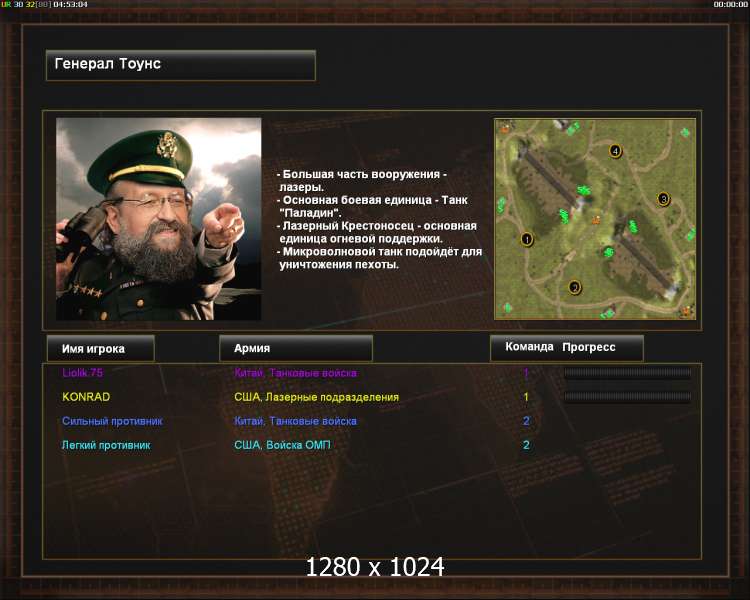Click the Прогресс column header
This screenshot has width=750, height=600.
[589, 347]
